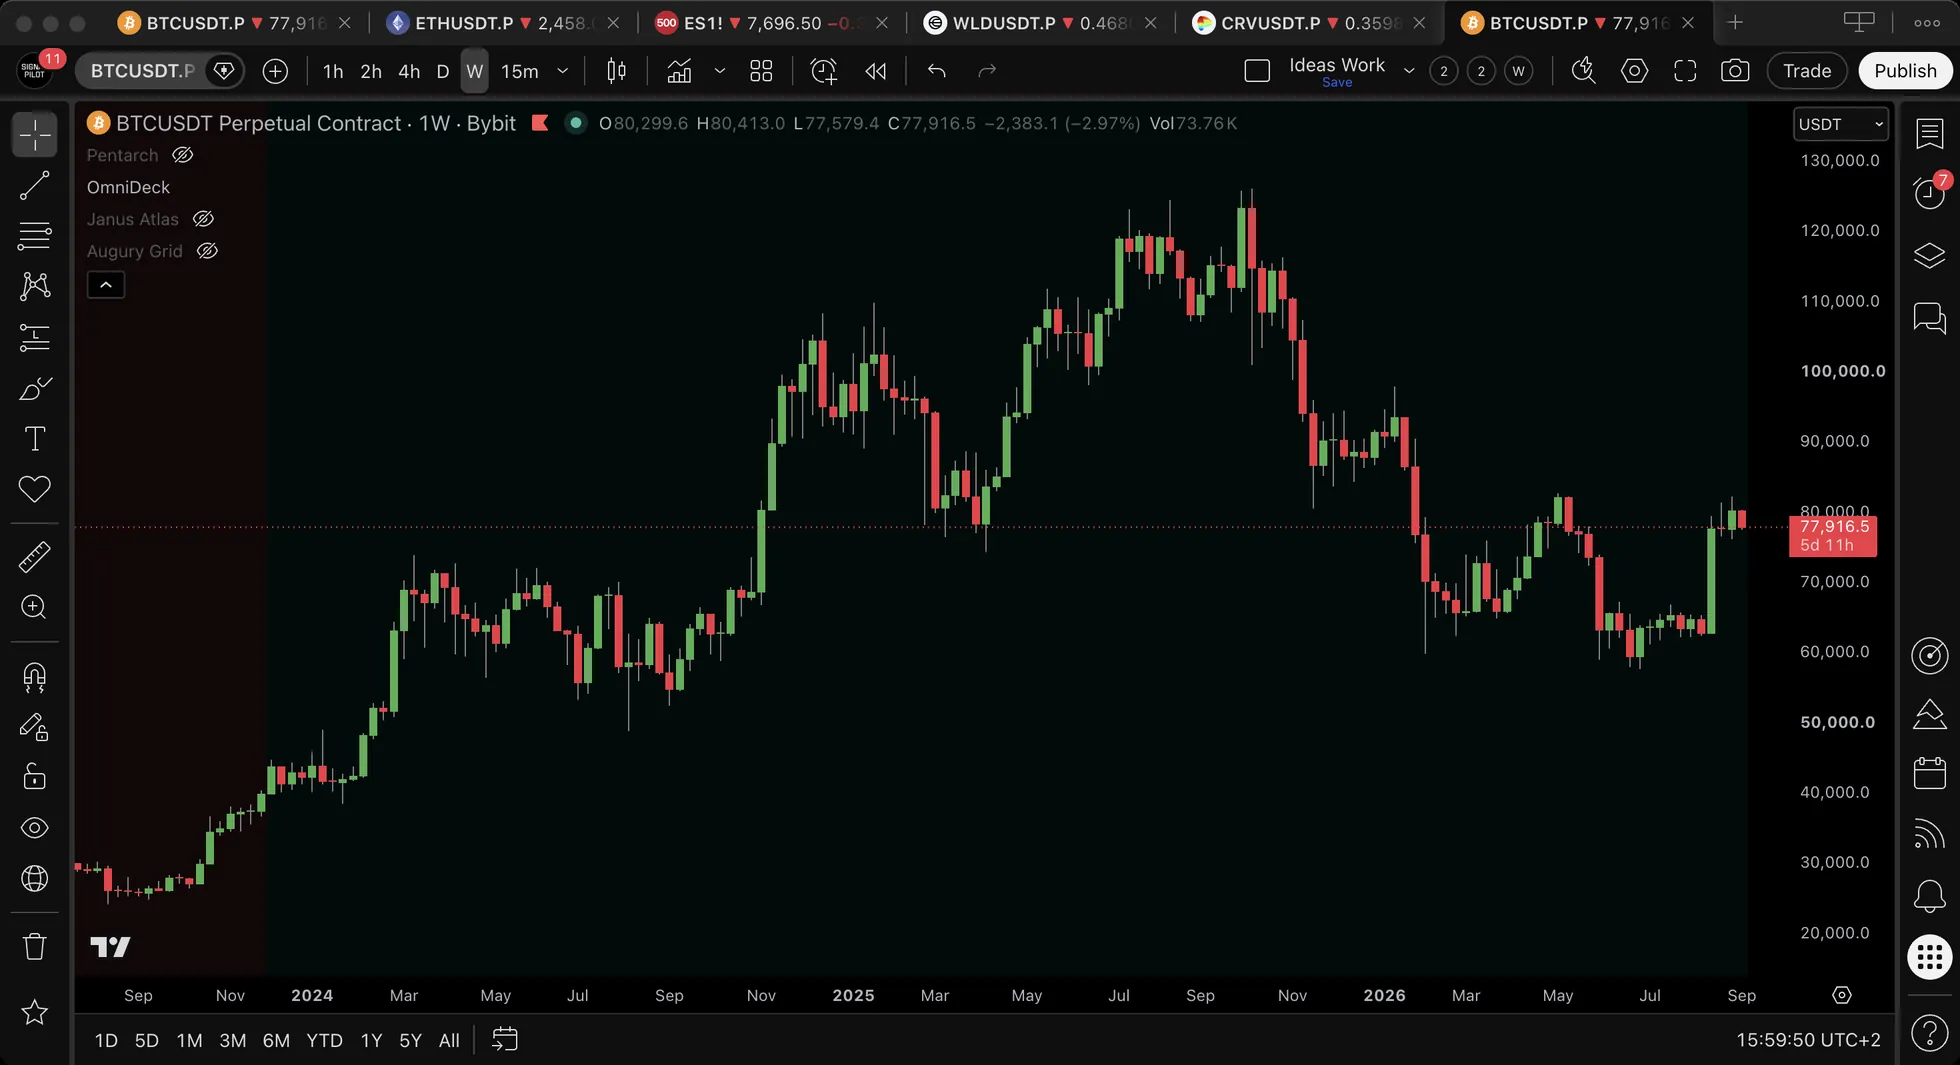
Task: Open the object tree layers panel
Action: pos(1929,255)
